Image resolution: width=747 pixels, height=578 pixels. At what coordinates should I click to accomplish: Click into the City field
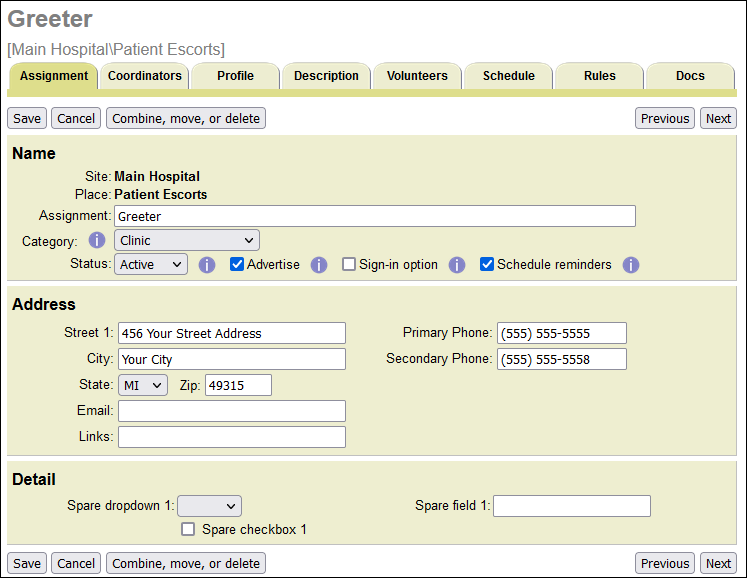(x=232, y=359)
